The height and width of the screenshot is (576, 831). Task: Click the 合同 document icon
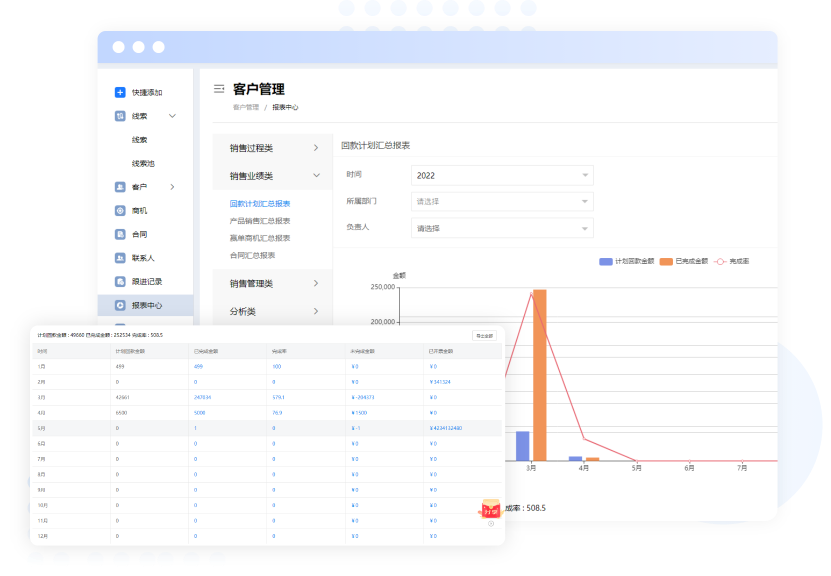click(120, 234)
